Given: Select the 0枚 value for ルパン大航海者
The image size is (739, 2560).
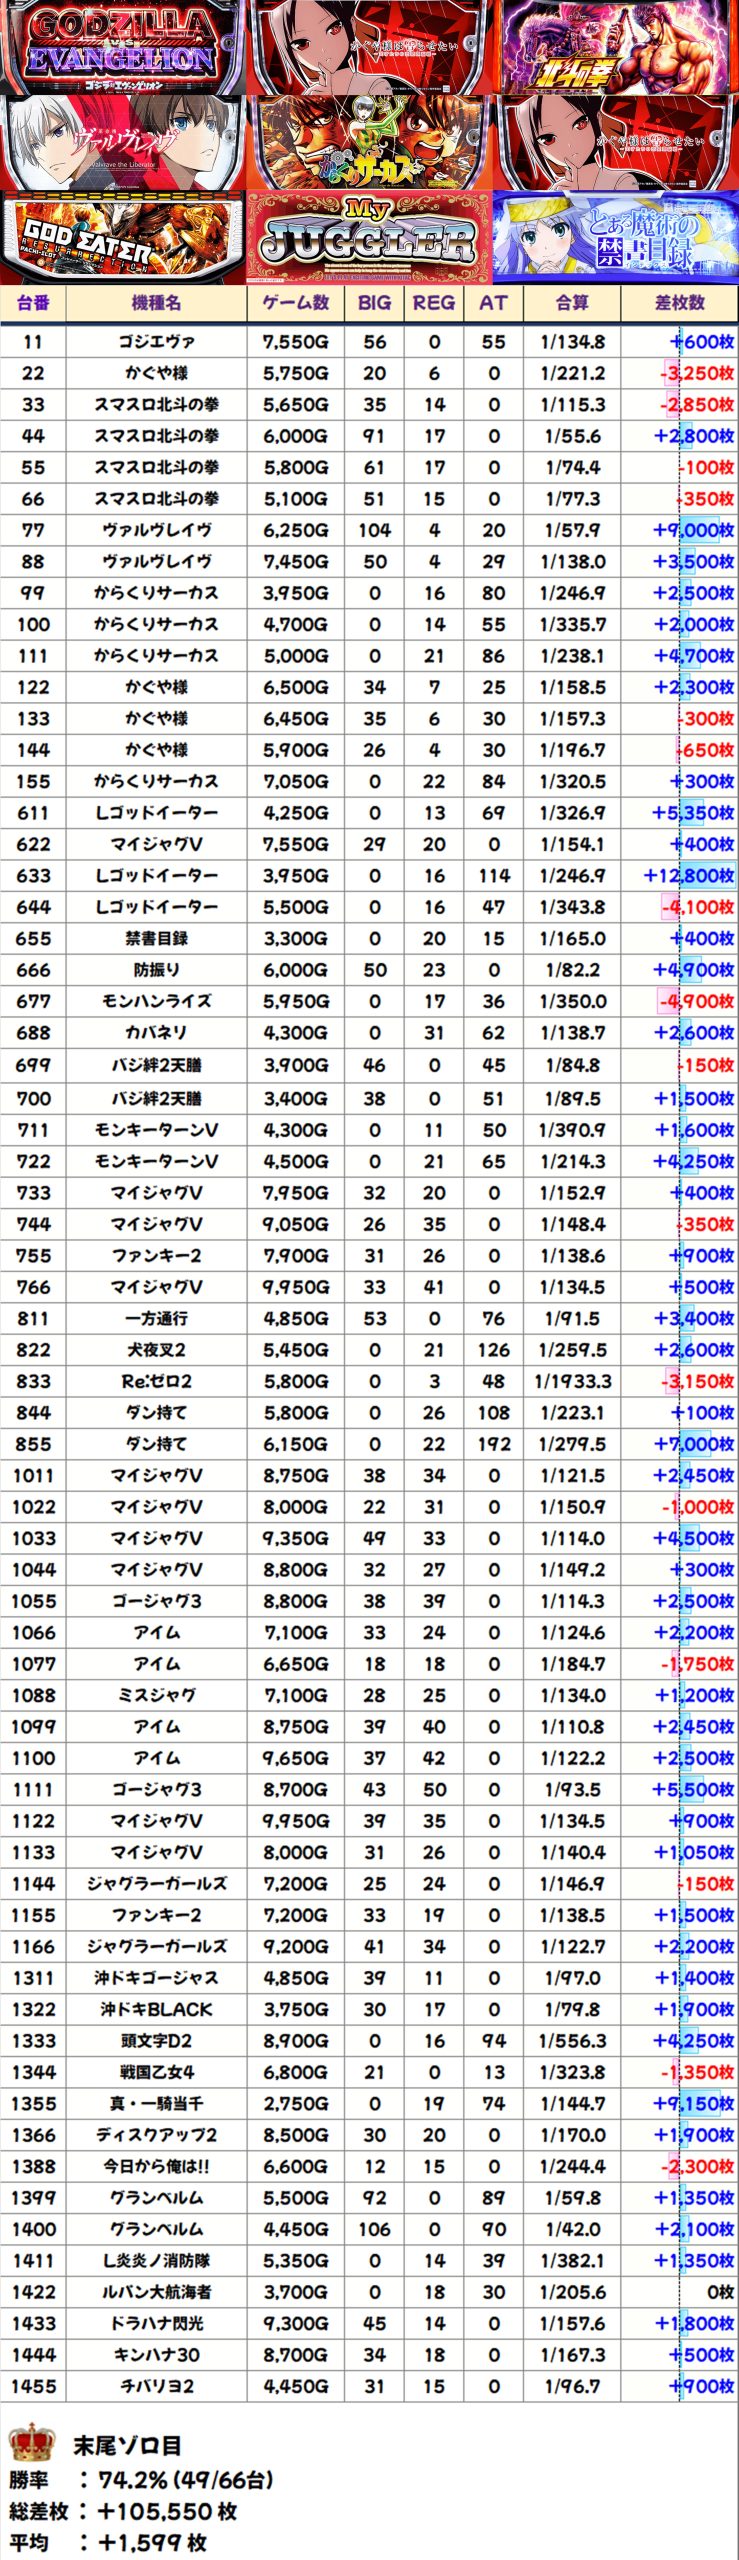Looking at the screenshot, I should click(720, 2292).
